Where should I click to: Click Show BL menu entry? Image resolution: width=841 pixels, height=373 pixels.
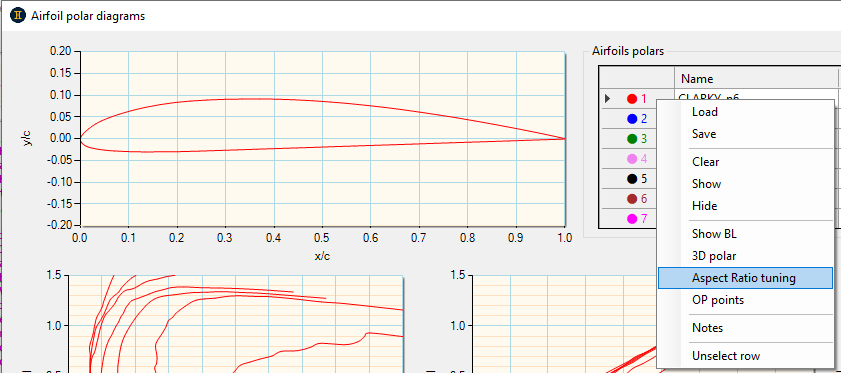coord(746,234)
